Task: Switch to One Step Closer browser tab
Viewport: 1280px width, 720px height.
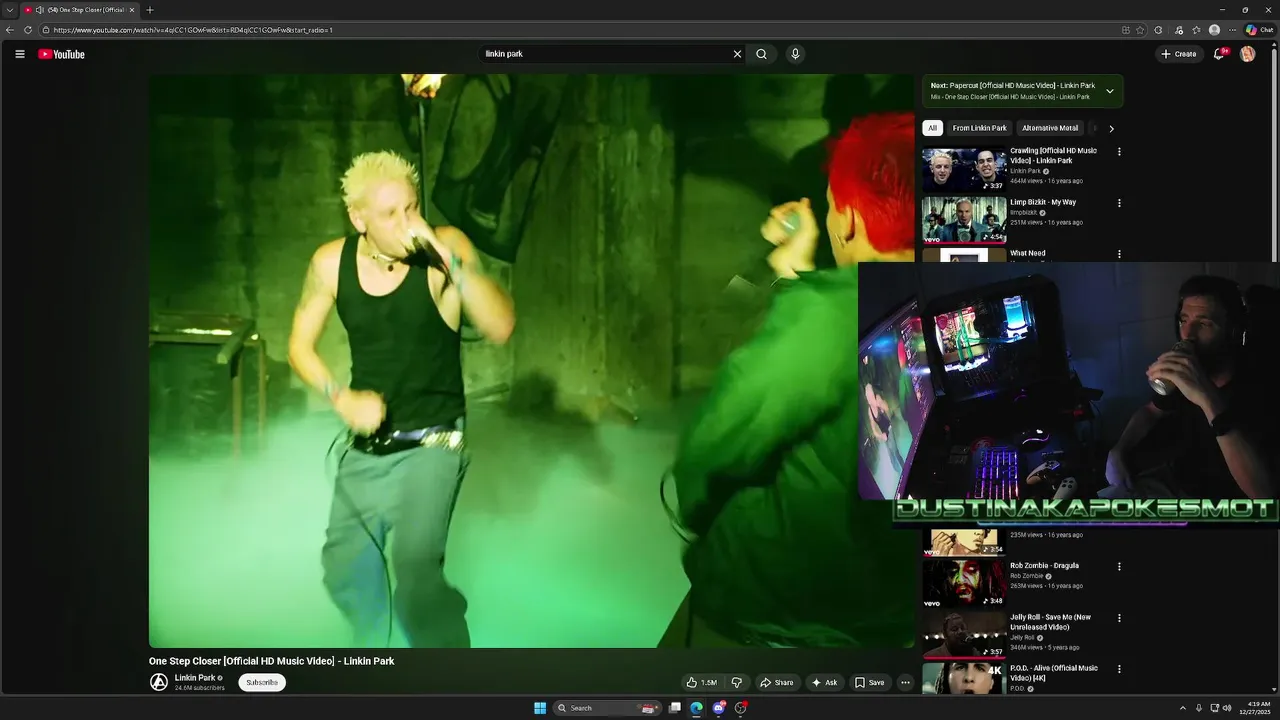Action: pos(80,10)
